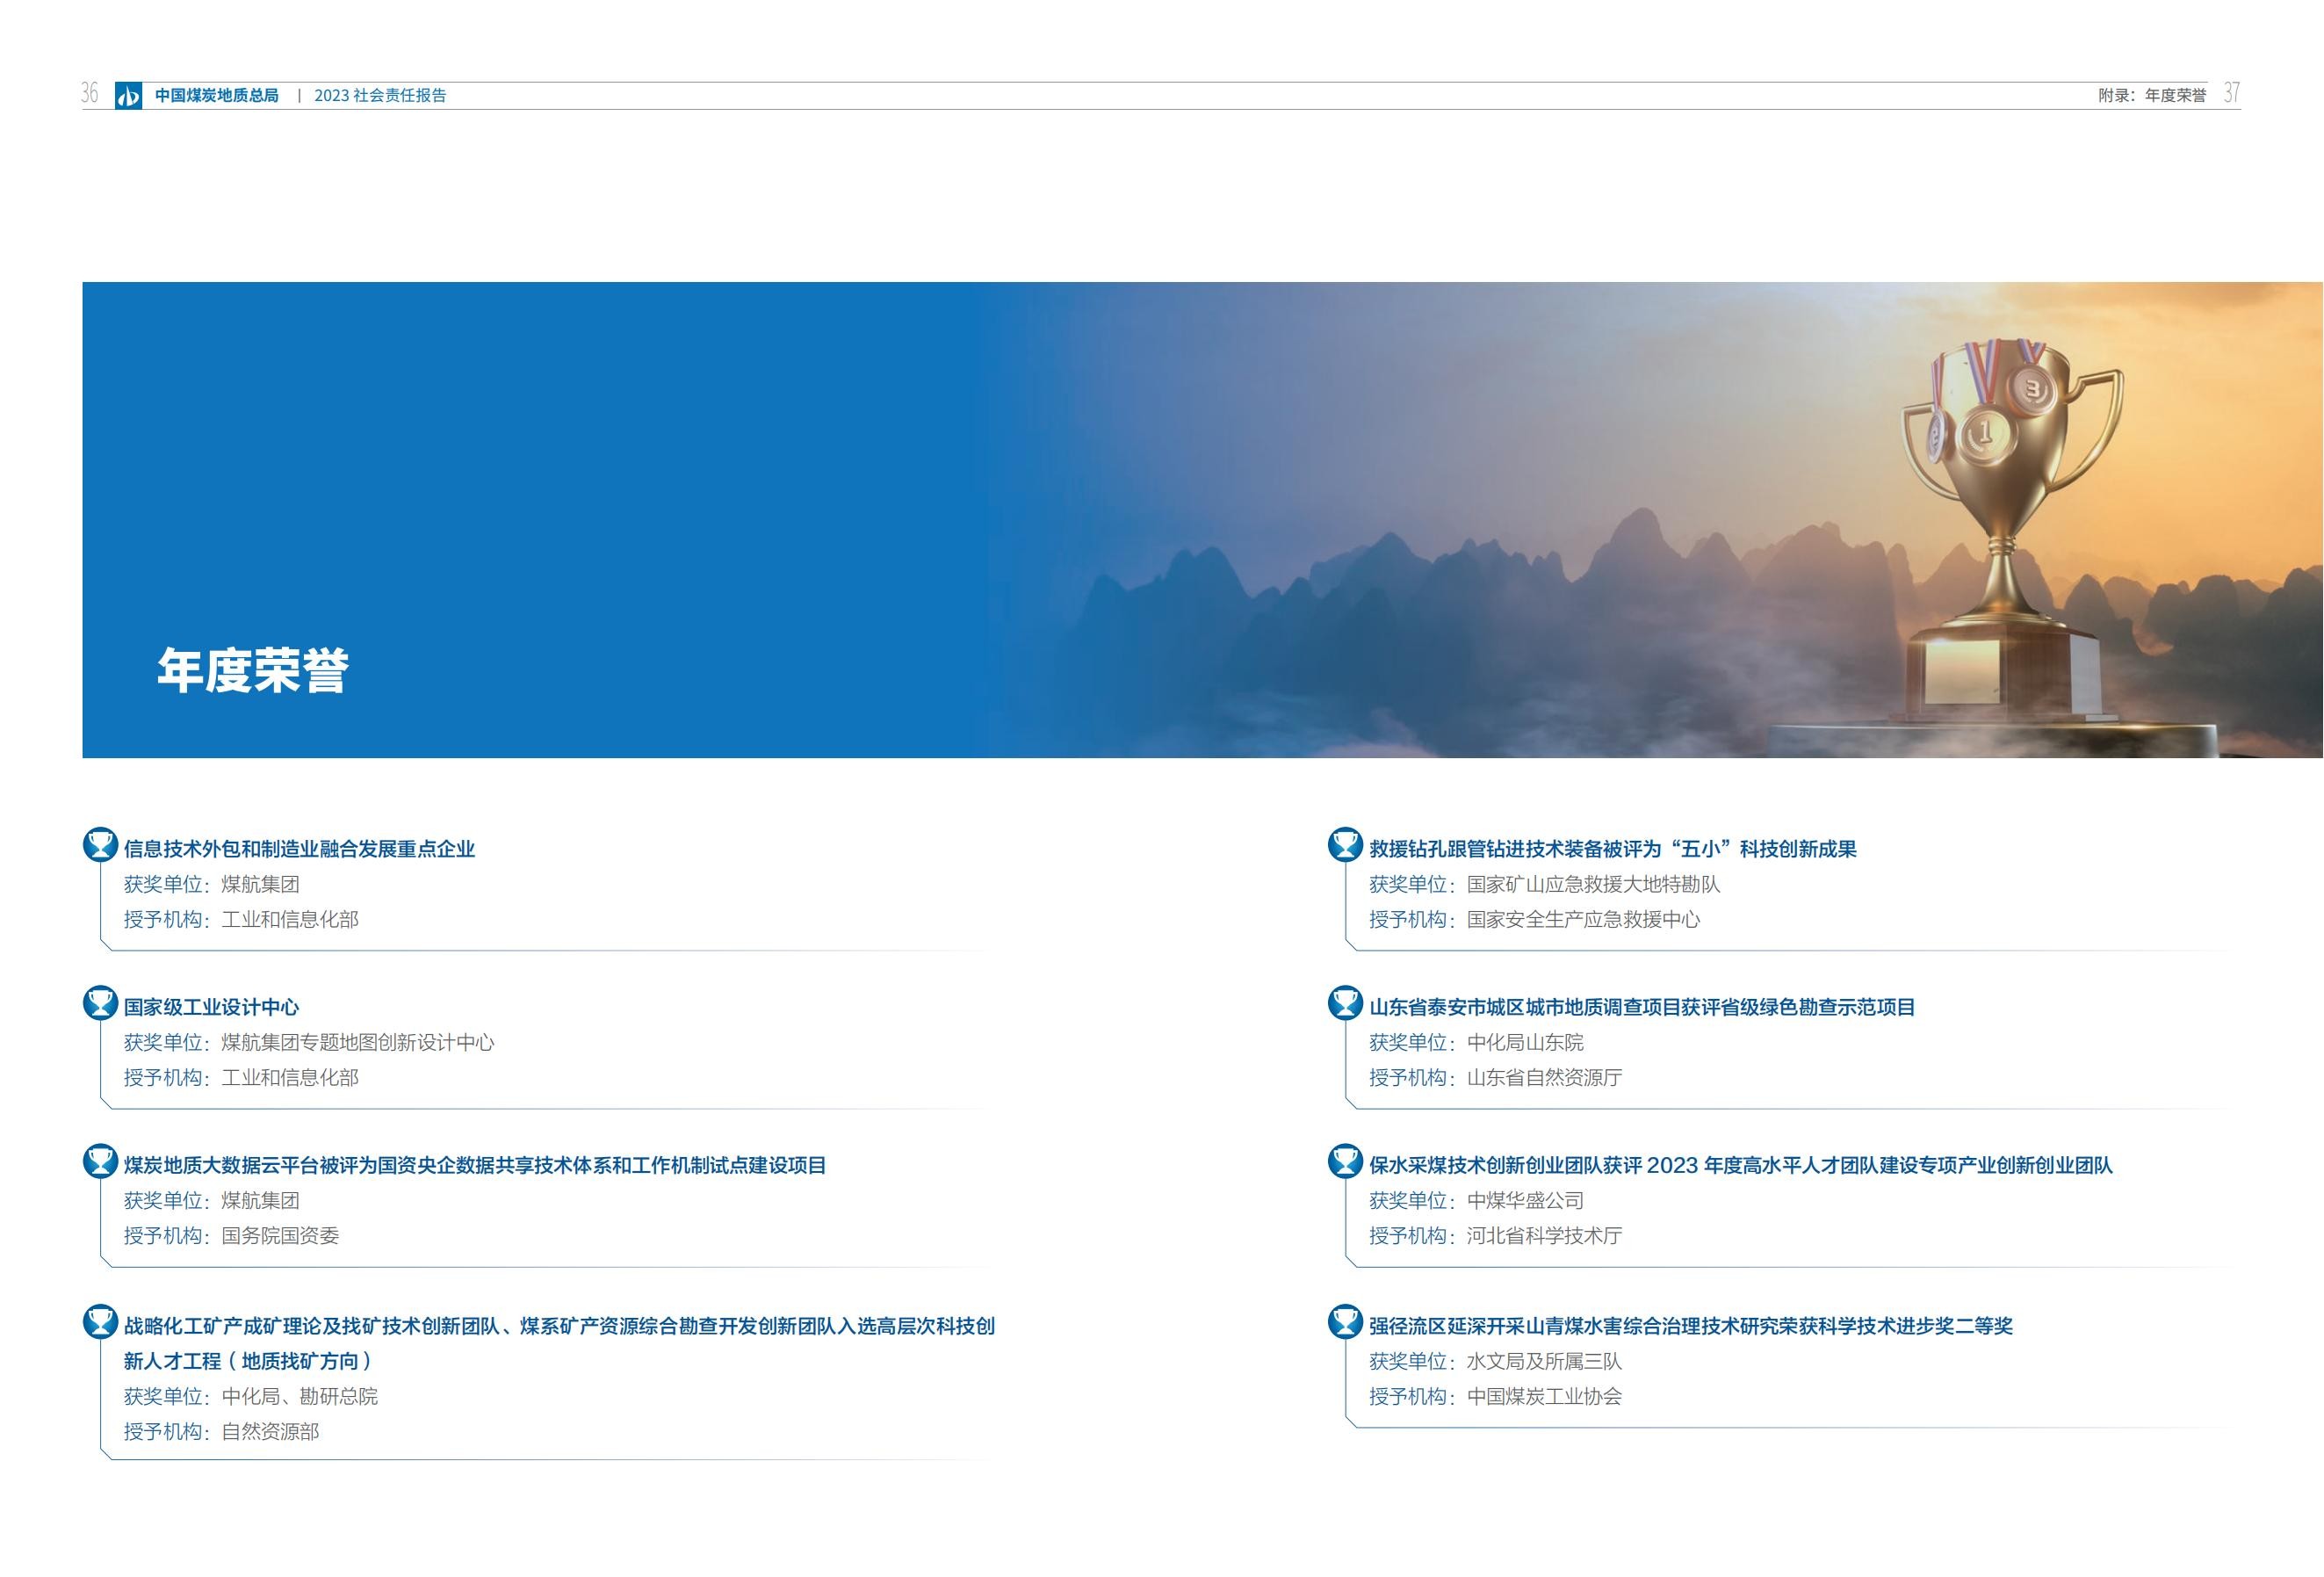Click the China Coal Geology logo icon
The height and width of the screenshot is (1577, 2324).
click(128, 96)
